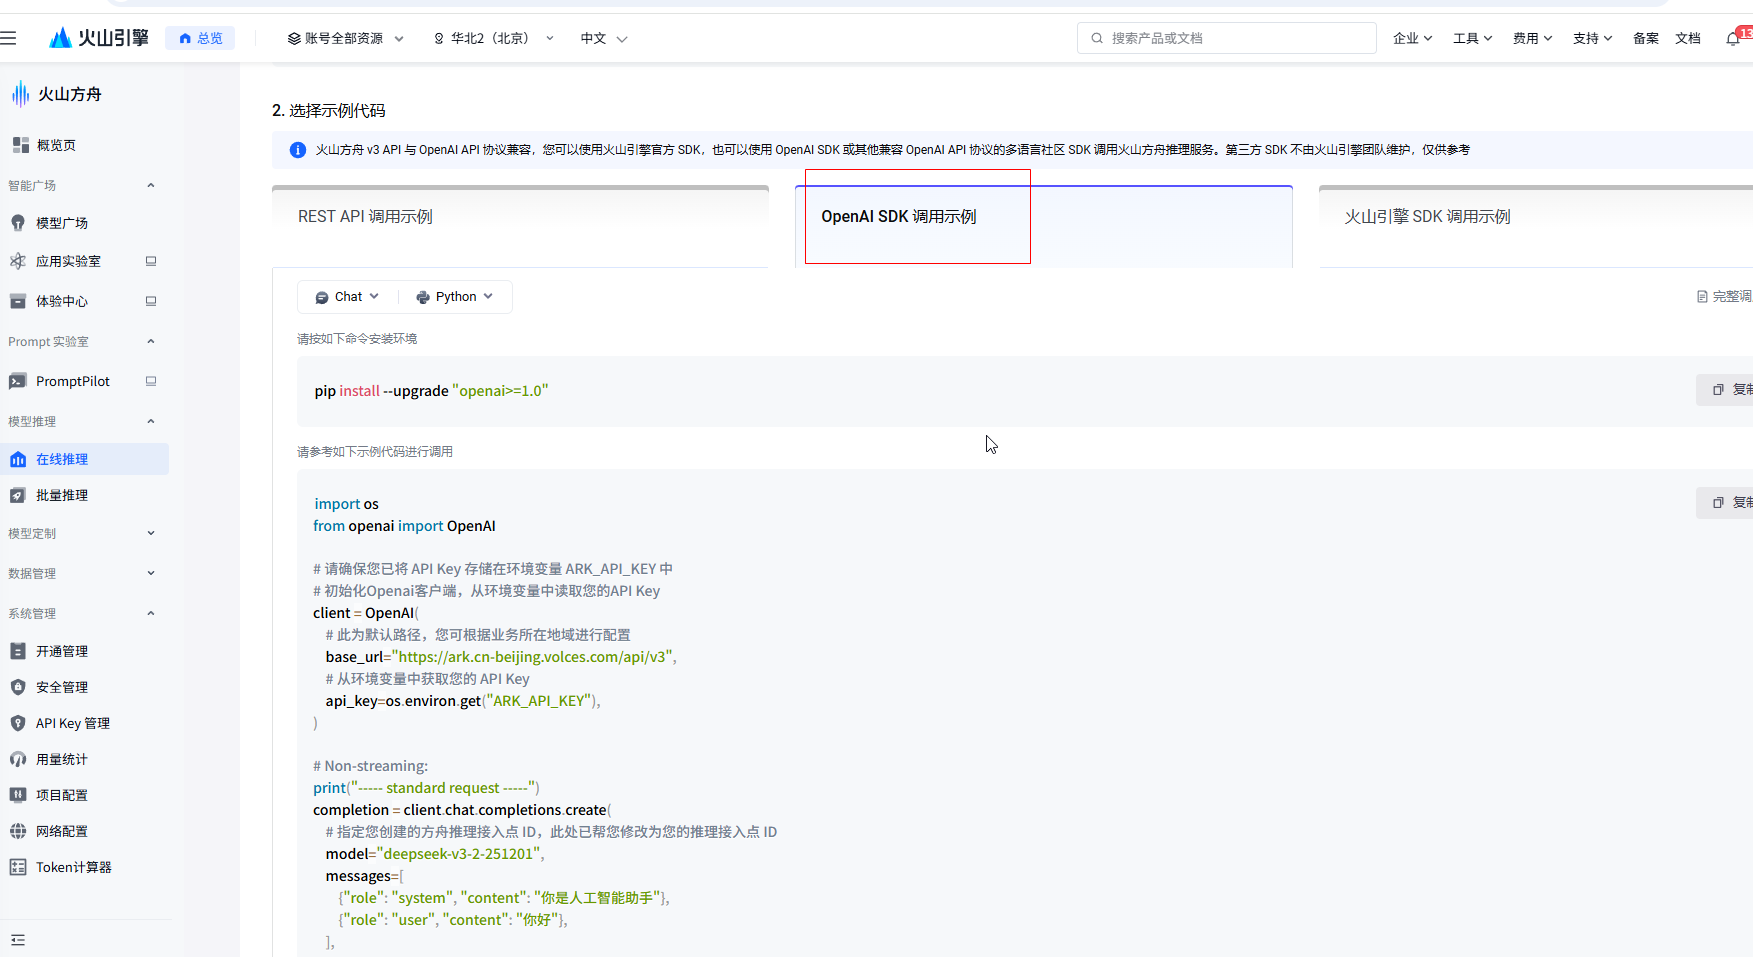Click the PromptPilot terminal icon
Image resolution: width=1753 pixels, height=957 pixels.
tap(18, 381)
